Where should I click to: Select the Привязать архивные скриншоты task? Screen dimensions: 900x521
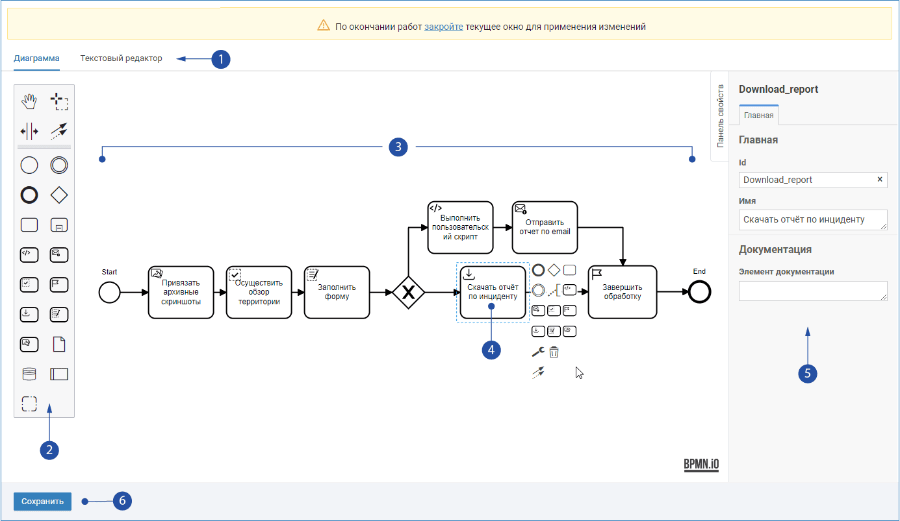point(181,292)
